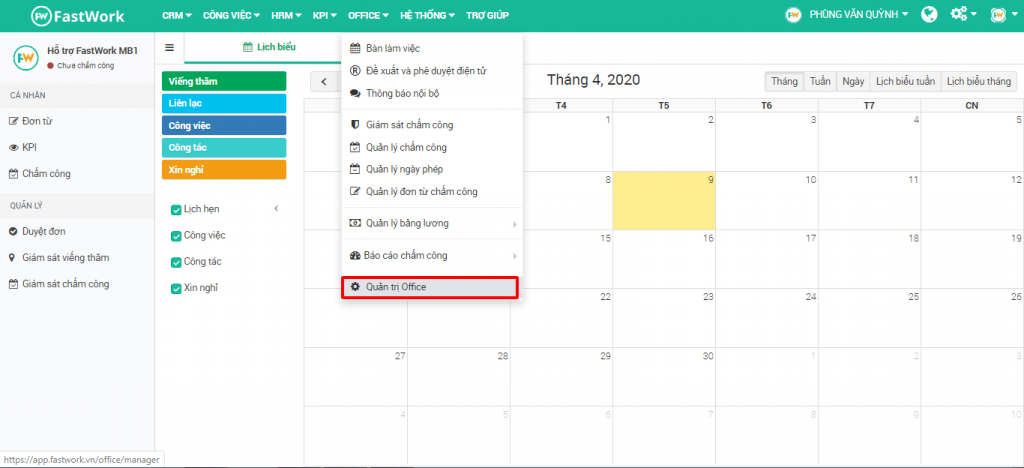Click the Quản trị Office gear icon

[x=355, y=287]
